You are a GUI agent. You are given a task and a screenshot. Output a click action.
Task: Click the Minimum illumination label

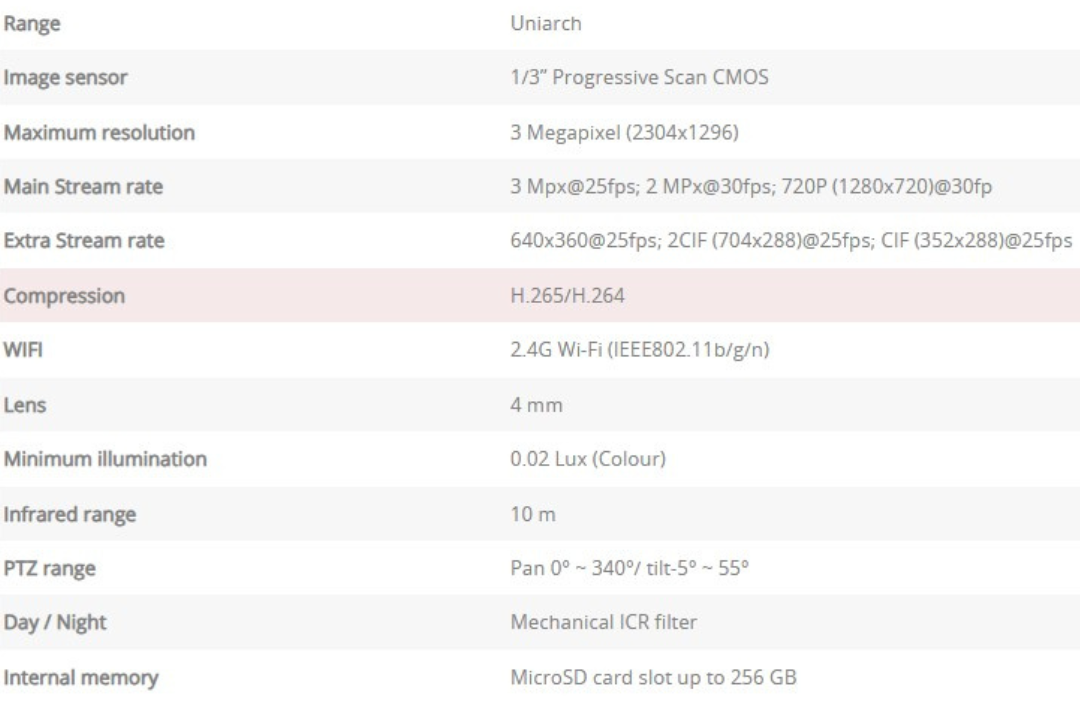(x=105, y=460)
